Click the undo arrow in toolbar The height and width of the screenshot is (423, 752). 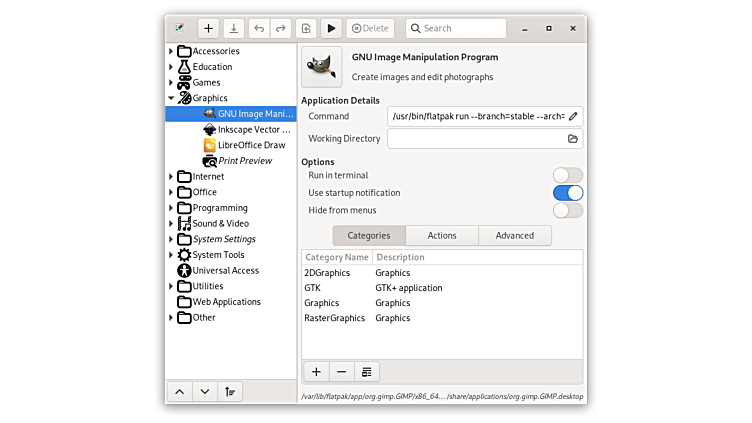(260, 29)
